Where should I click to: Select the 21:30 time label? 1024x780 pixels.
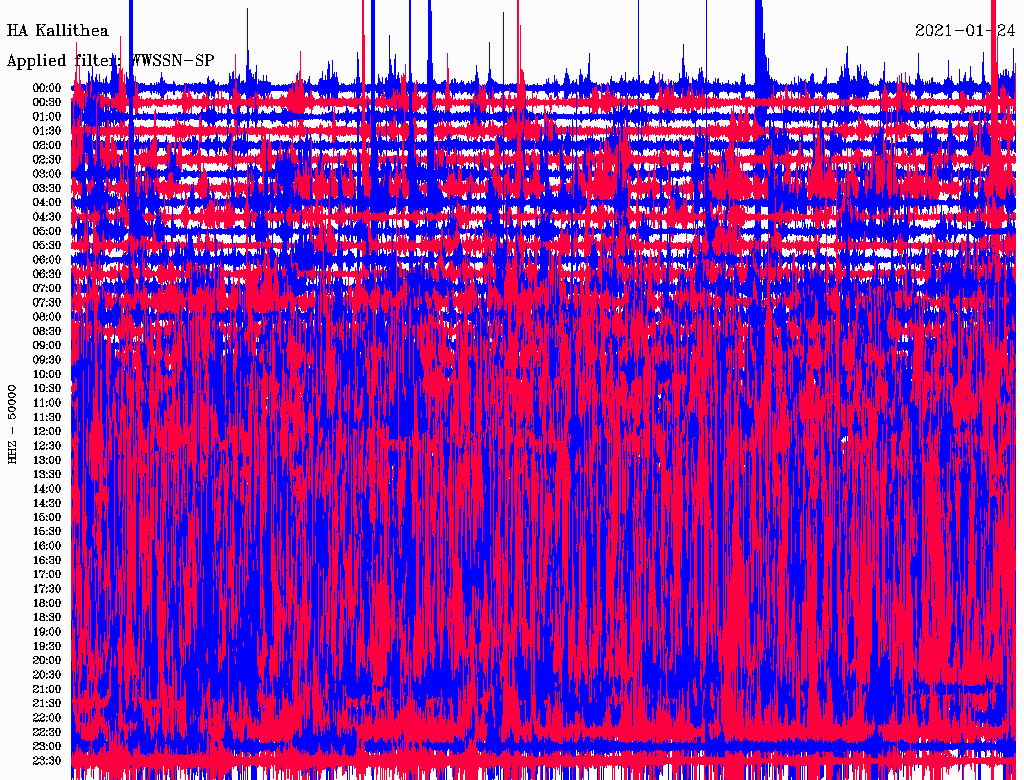47,704
